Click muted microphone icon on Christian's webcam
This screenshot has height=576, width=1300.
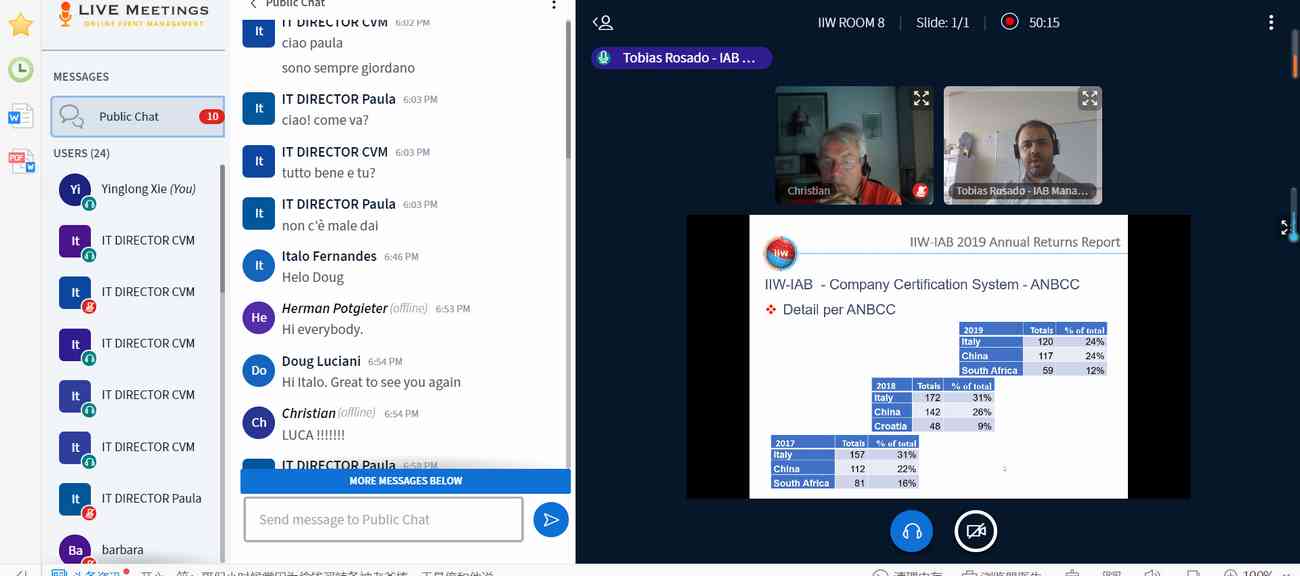point(920,191)
